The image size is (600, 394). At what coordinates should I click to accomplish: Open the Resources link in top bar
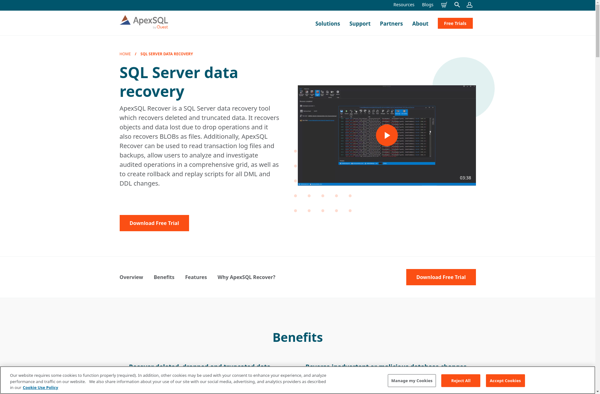404,5
